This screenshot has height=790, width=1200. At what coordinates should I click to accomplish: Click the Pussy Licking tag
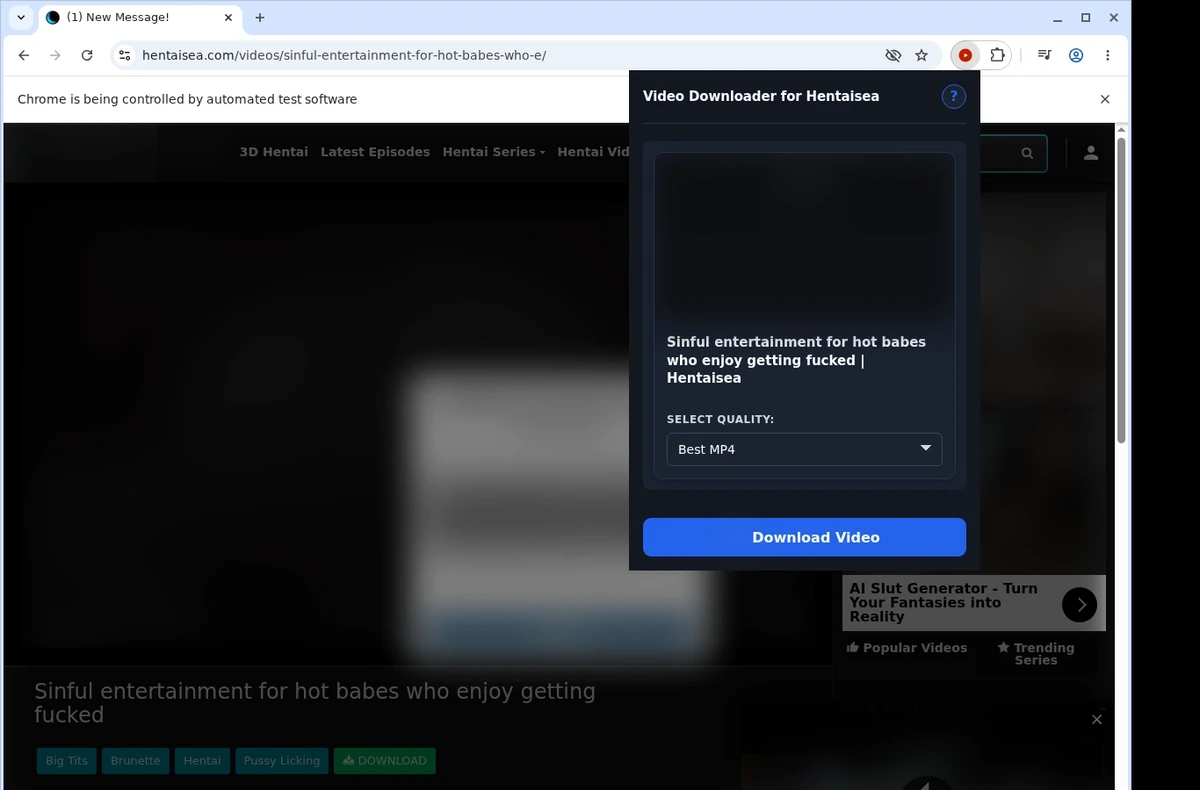pos(282,760)
